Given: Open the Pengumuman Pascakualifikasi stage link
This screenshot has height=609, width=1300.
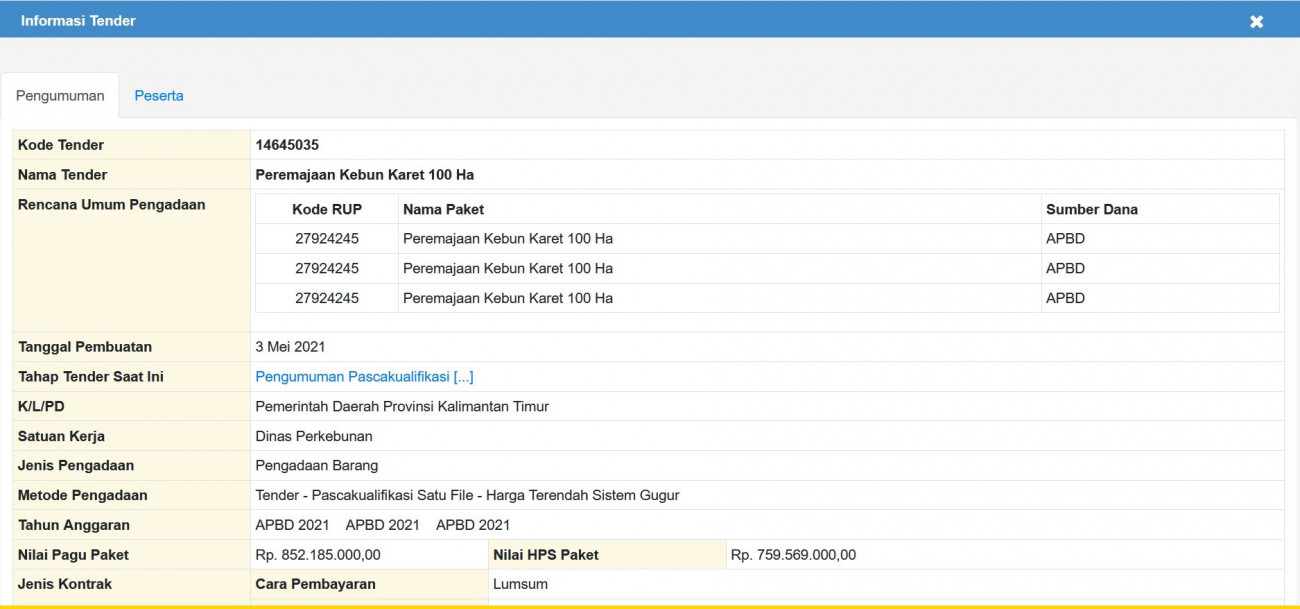Looking at the screenshot, I should point(364,377).
